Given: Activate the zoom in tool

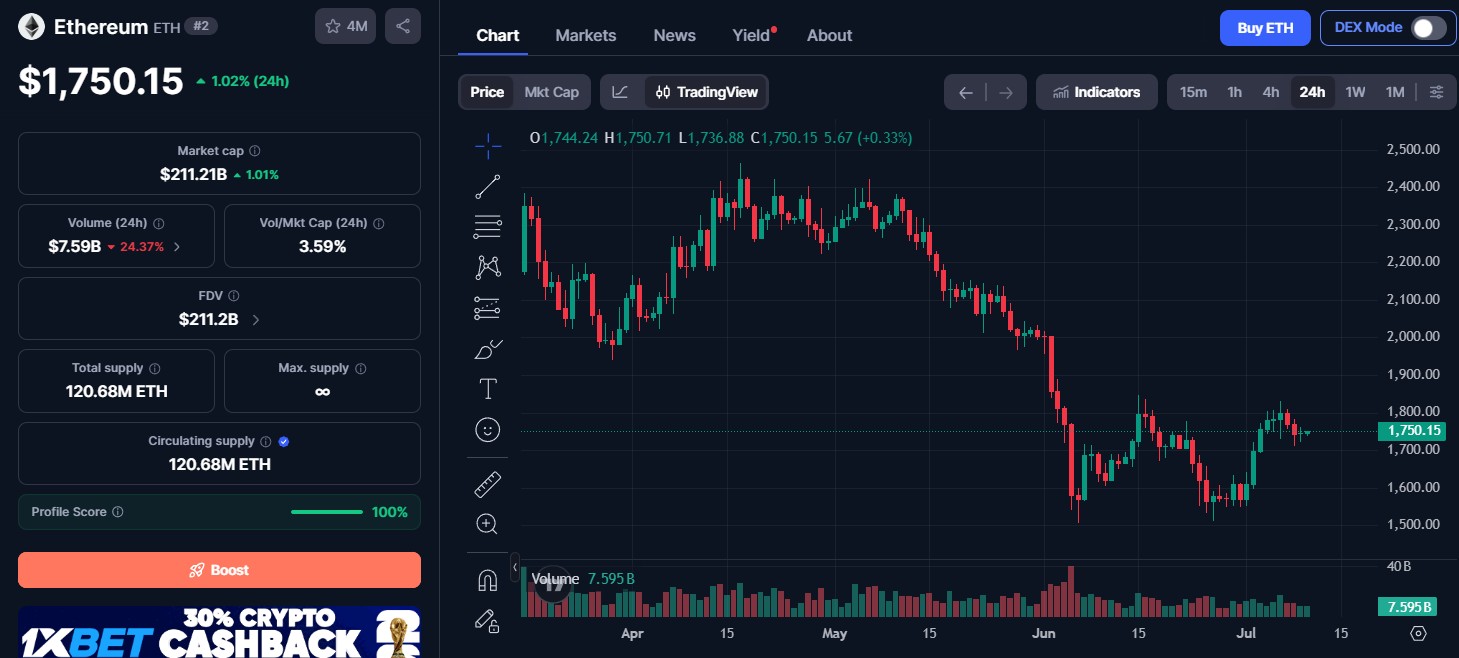Looking at the screenshot, I should (488, 524).
